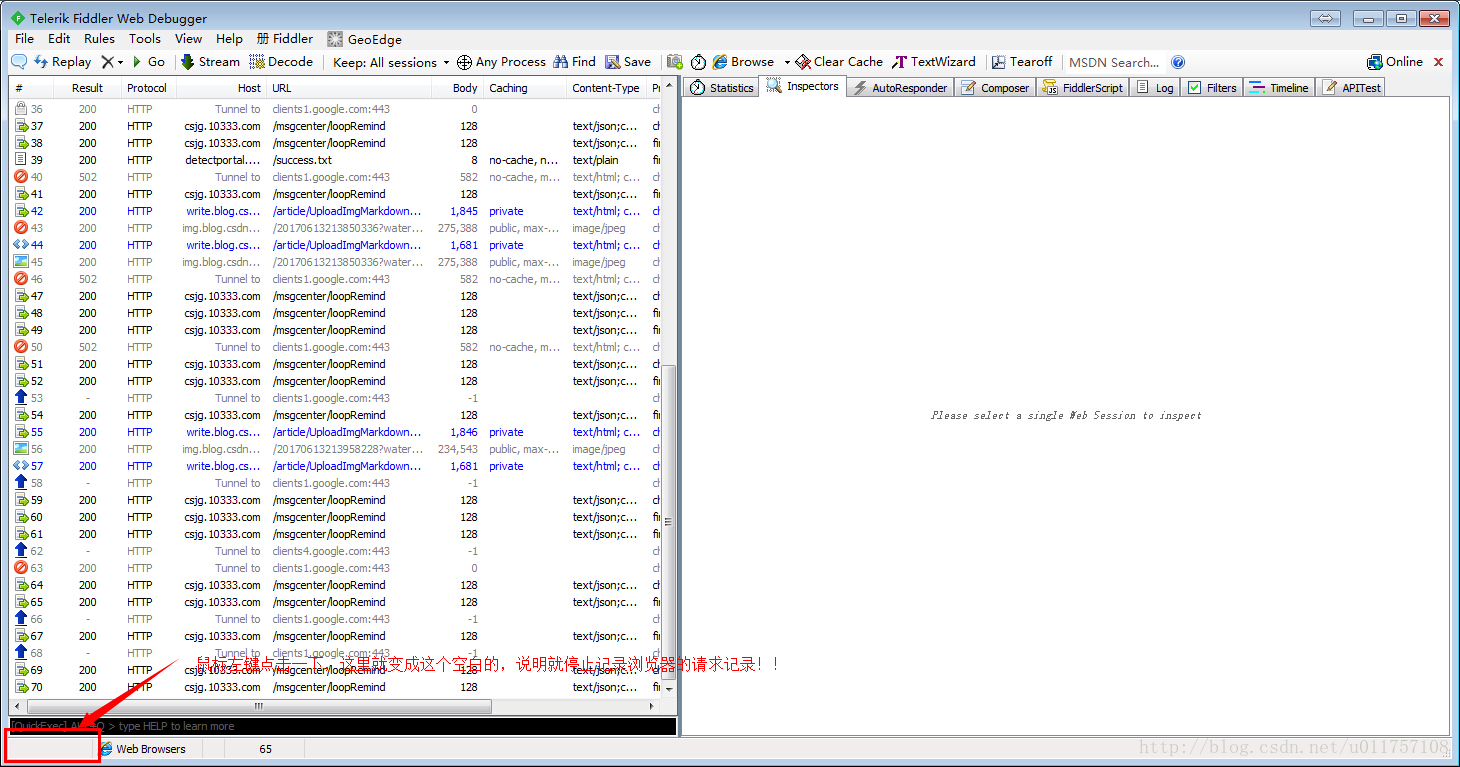
Task: Save sessions with the Save button
Action: 628,62
